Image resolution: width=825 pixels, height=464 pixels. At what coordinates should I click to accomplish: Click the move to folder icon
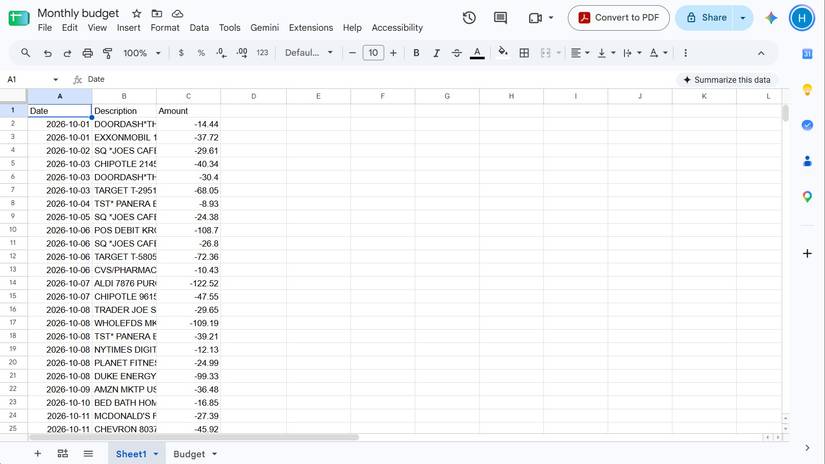(x=157, y=14)
